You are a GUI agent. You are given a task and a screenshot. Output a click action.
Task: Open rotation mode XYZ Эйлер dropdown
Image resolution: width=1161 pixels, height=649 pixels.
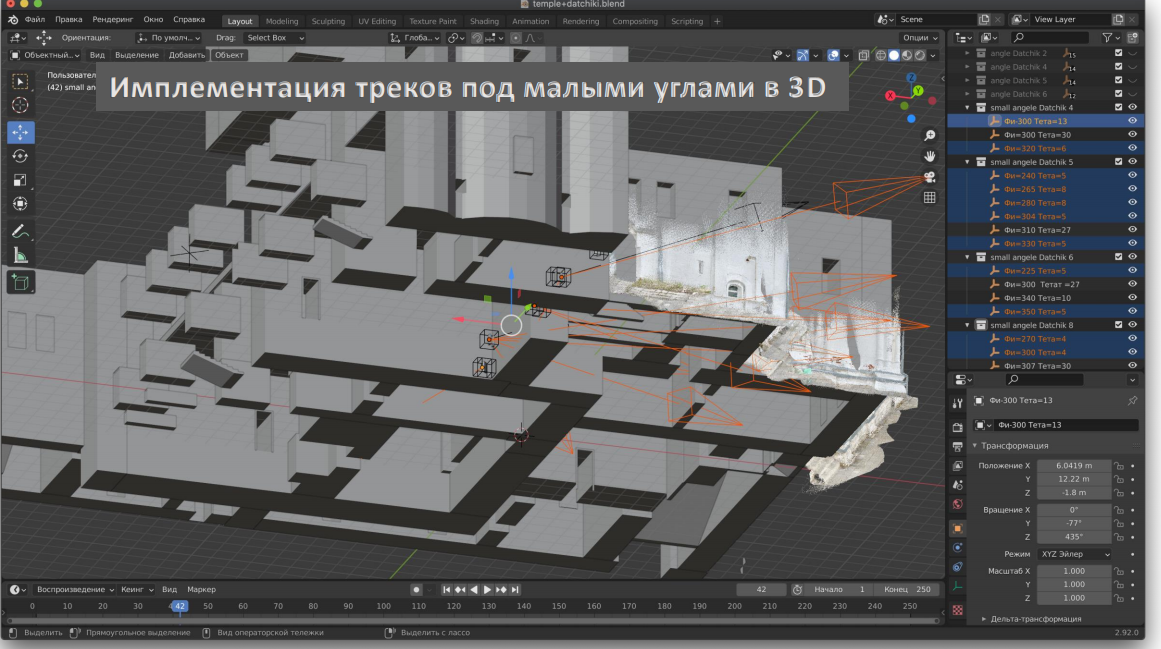click(x=1075, y=554)
